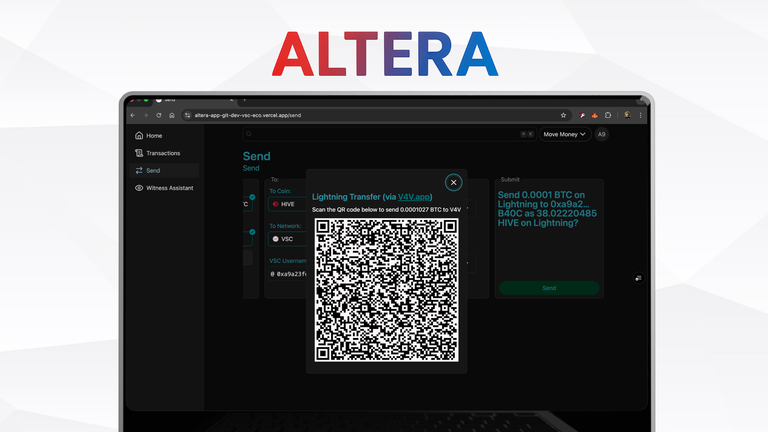The height and width of the screenshot is (432, 768).
Task: Open the To Coin HIVE selector
Action: click(288, 204)
